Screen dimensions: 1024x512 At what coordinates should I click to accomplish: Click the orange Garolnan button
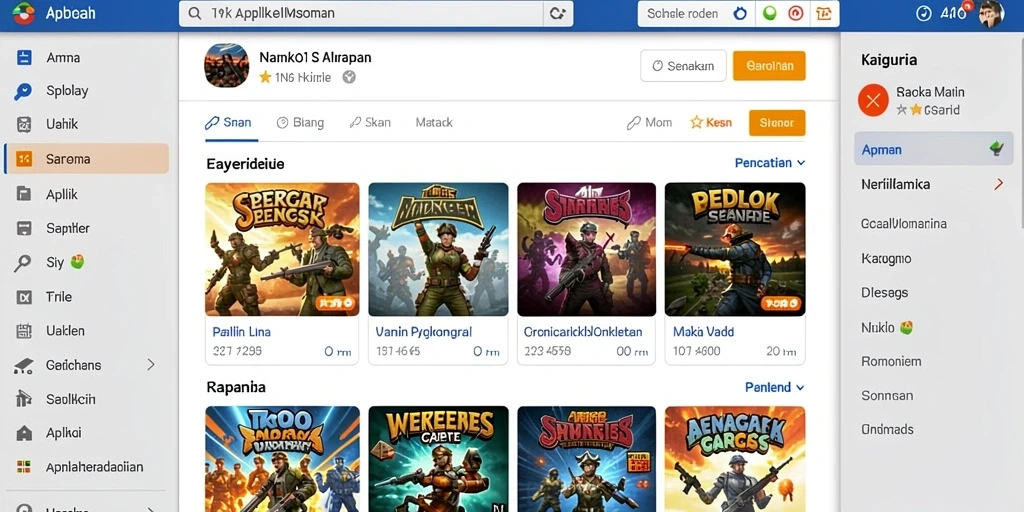tap(769, 65)
